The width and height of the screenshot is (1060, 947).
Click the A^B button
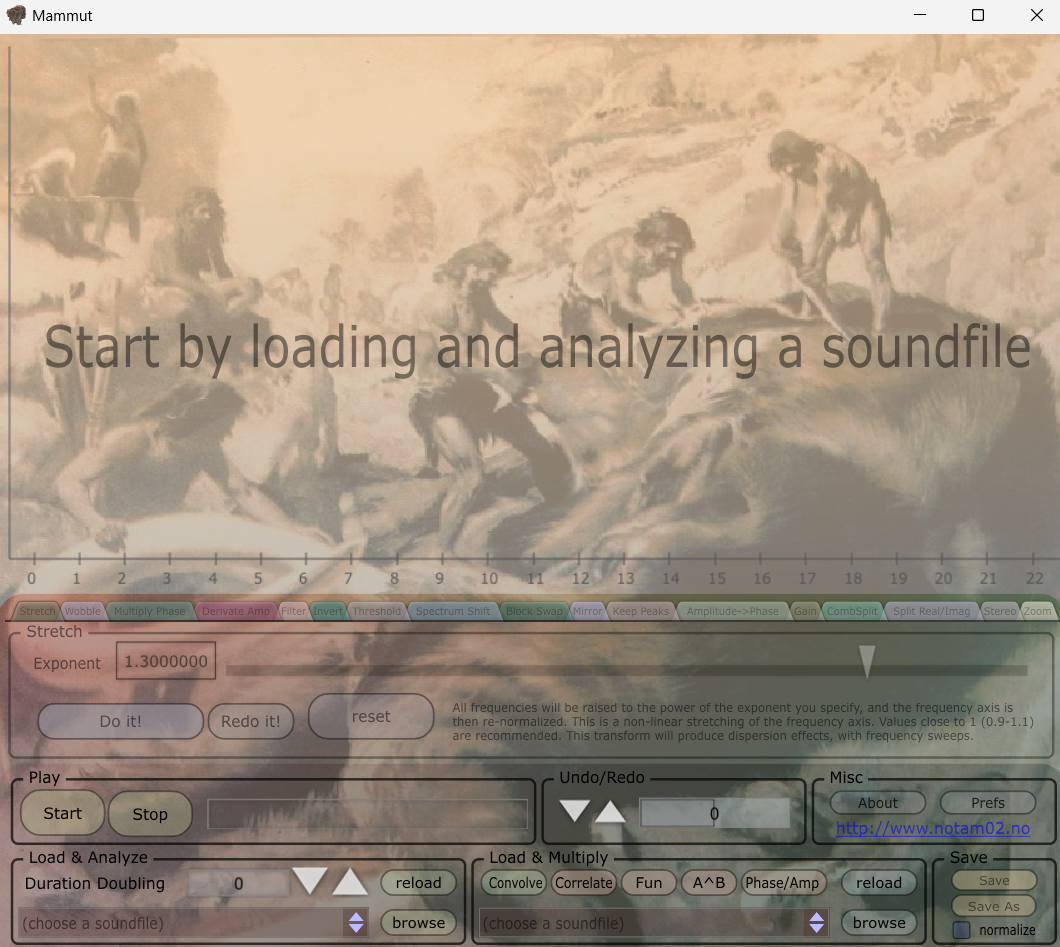708,883
